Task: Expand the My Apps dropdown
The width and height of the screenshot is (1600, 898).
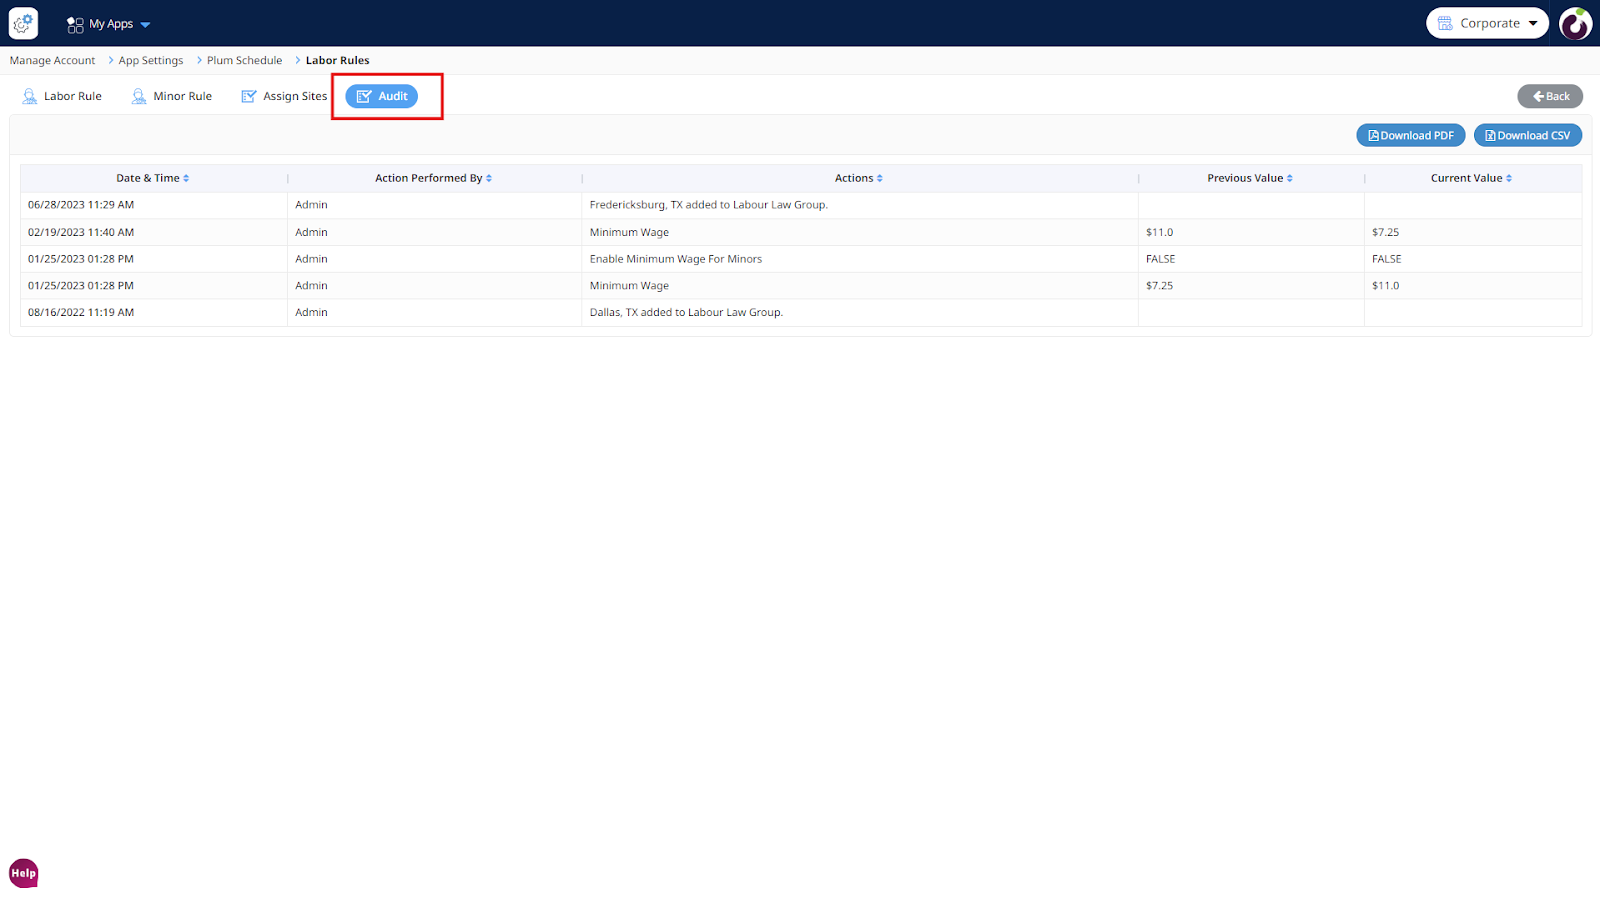Action: pos(109,24)
